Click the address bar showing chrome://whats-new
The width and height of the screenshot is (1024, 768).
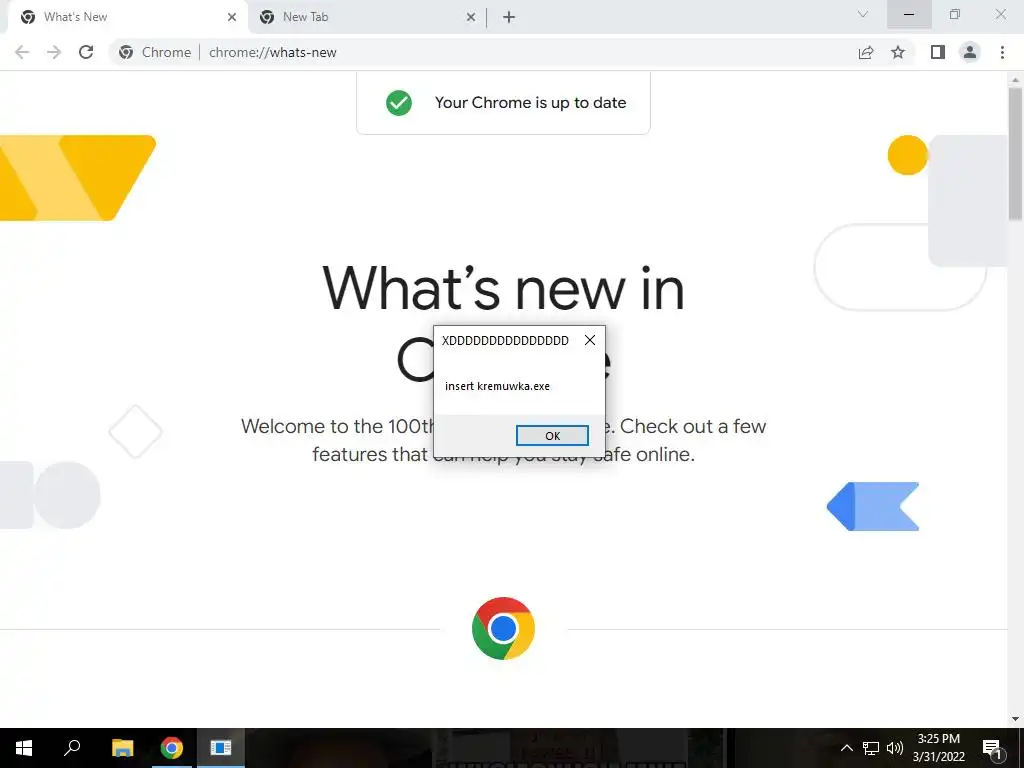pos(483,52)
